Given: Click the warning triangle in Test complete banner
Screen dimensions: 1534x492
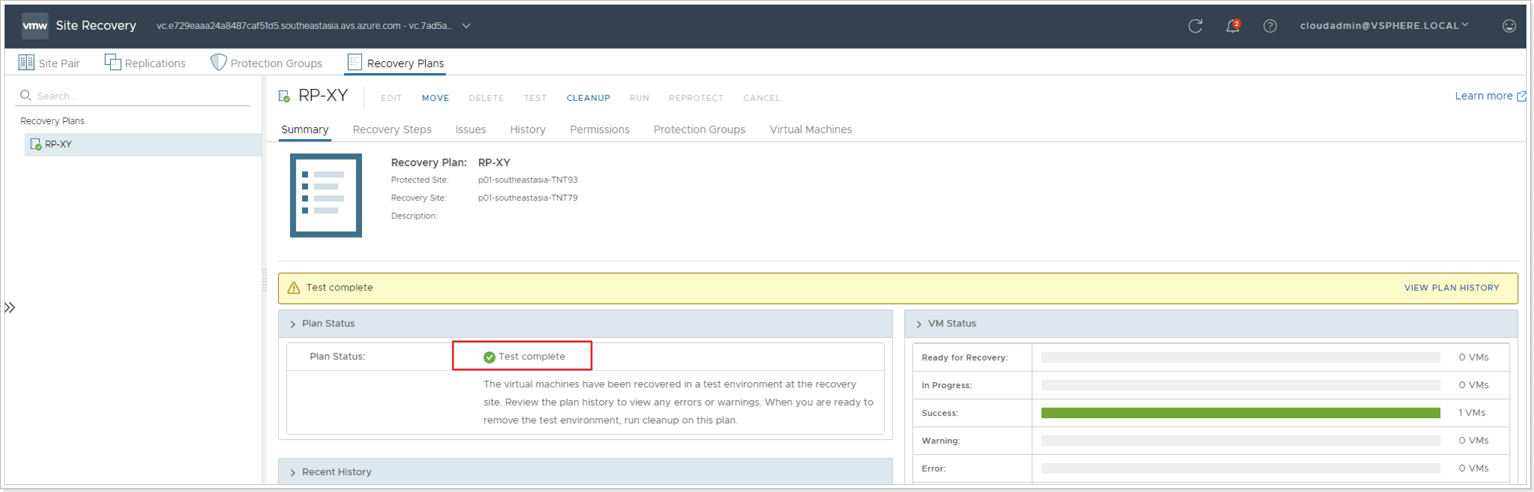Looking at the screenshot, I should pos(294,288).
